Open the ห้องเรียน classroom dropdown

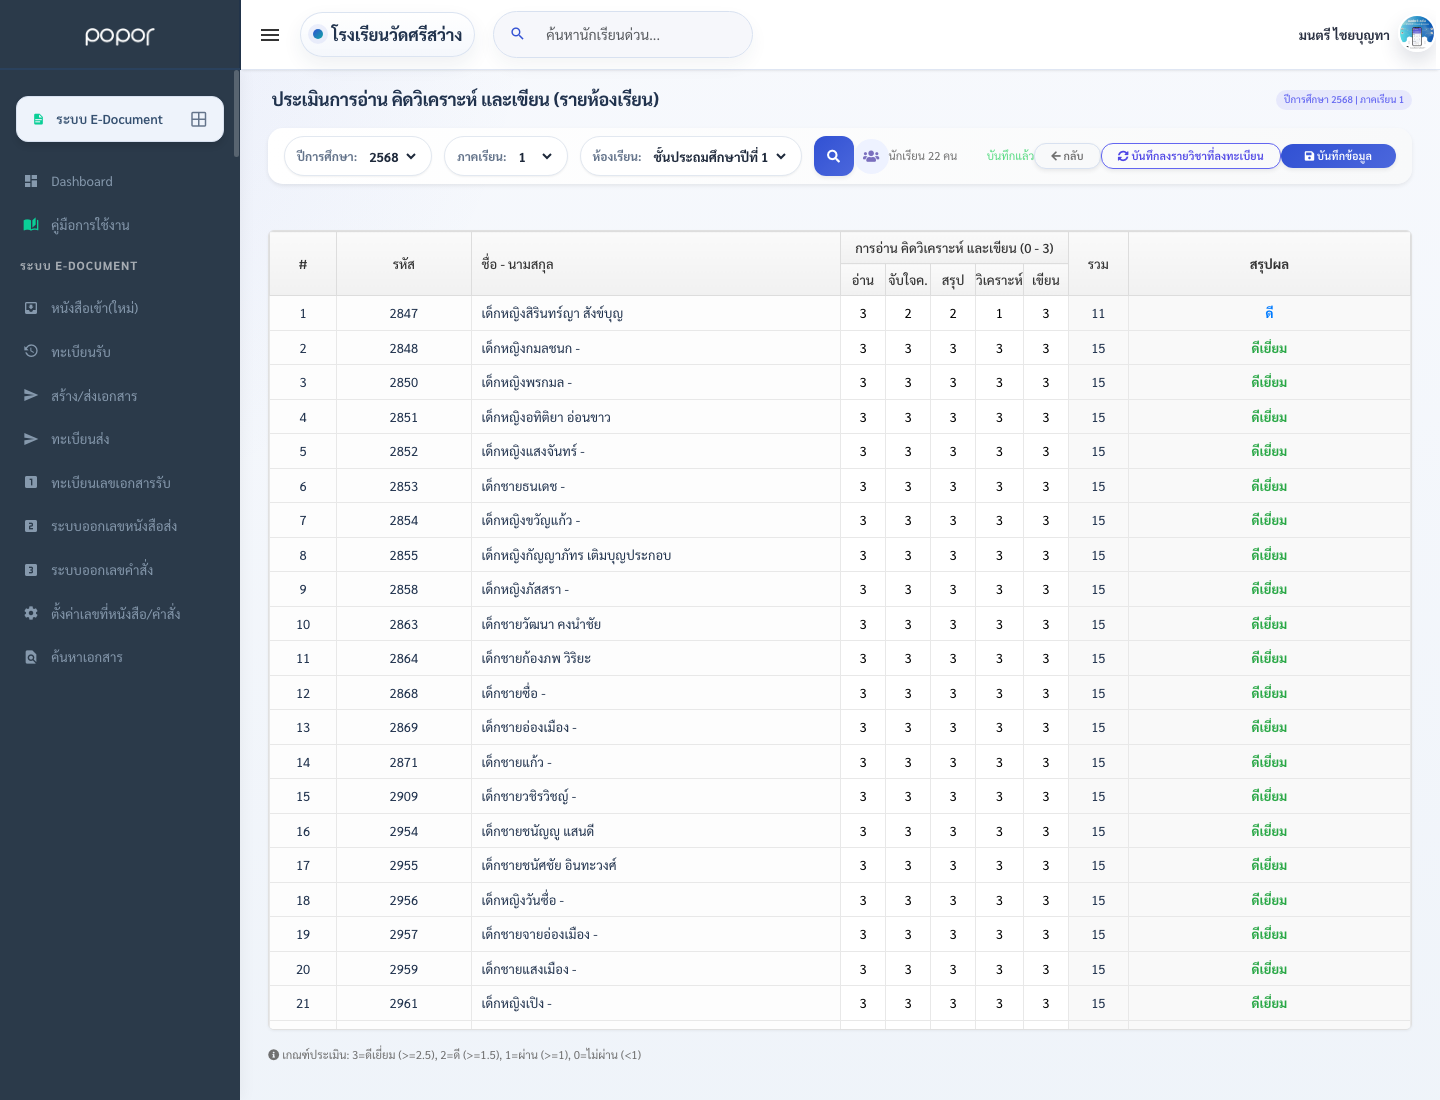pos(691,156)
